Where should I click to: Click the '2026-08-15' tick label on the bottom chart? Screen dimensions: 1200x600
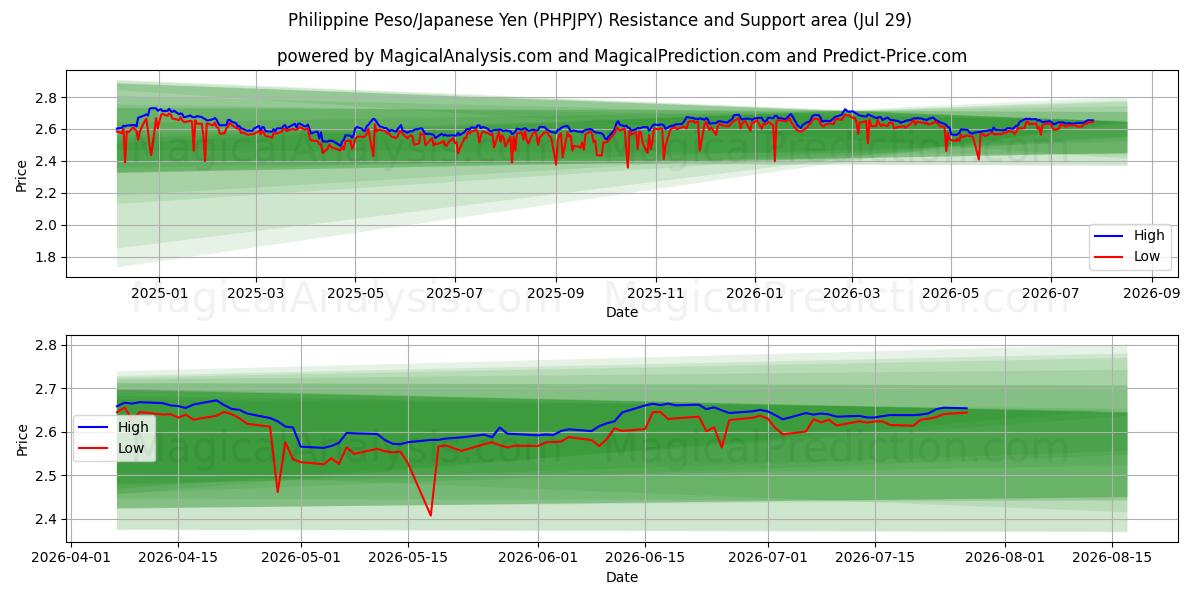[1112, 559]
